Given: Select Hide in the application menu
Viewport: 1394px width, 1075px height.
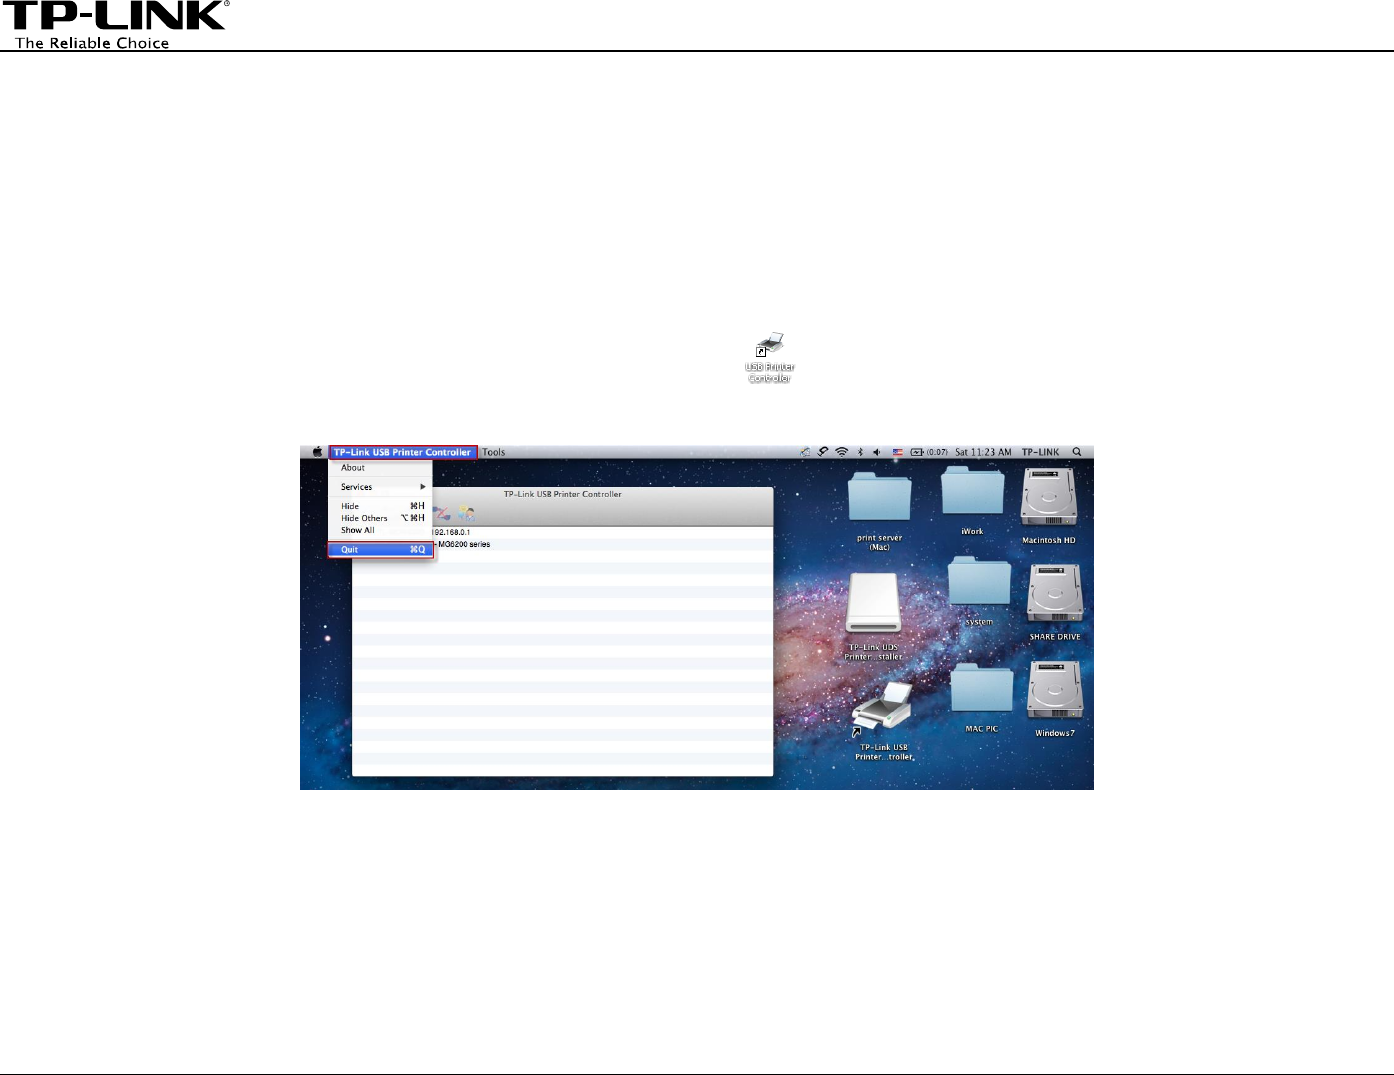Looking at the screenshot, I should point(381,506).
